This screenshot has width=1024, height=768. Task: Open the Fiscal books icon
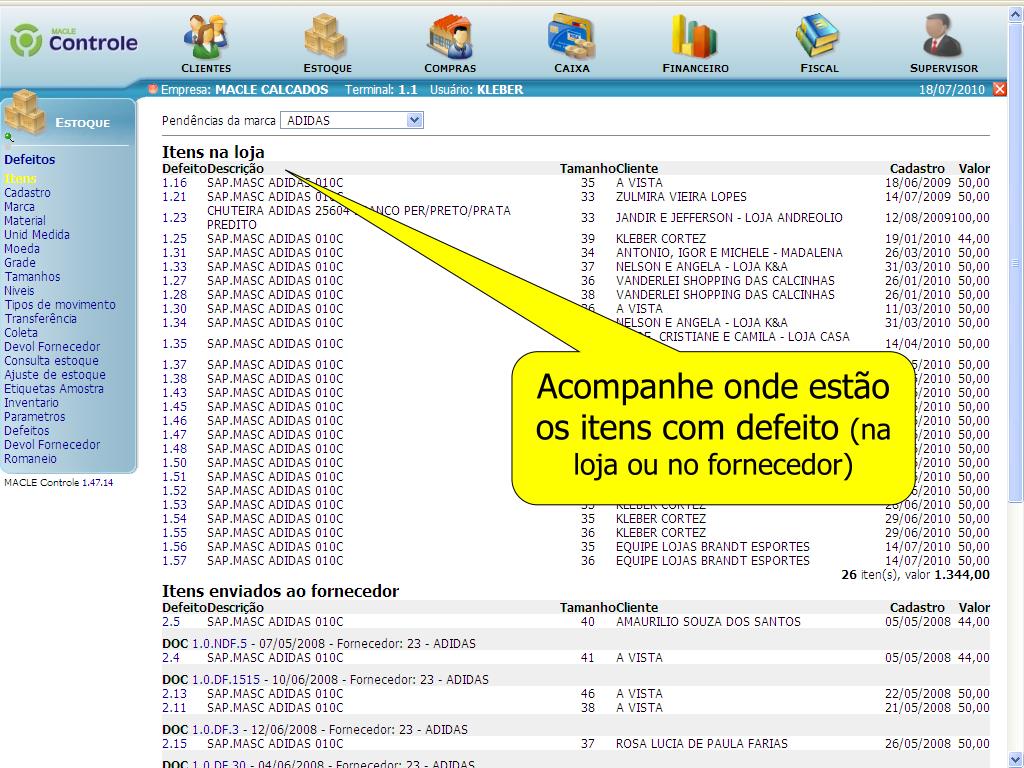[x=818, y=37]
